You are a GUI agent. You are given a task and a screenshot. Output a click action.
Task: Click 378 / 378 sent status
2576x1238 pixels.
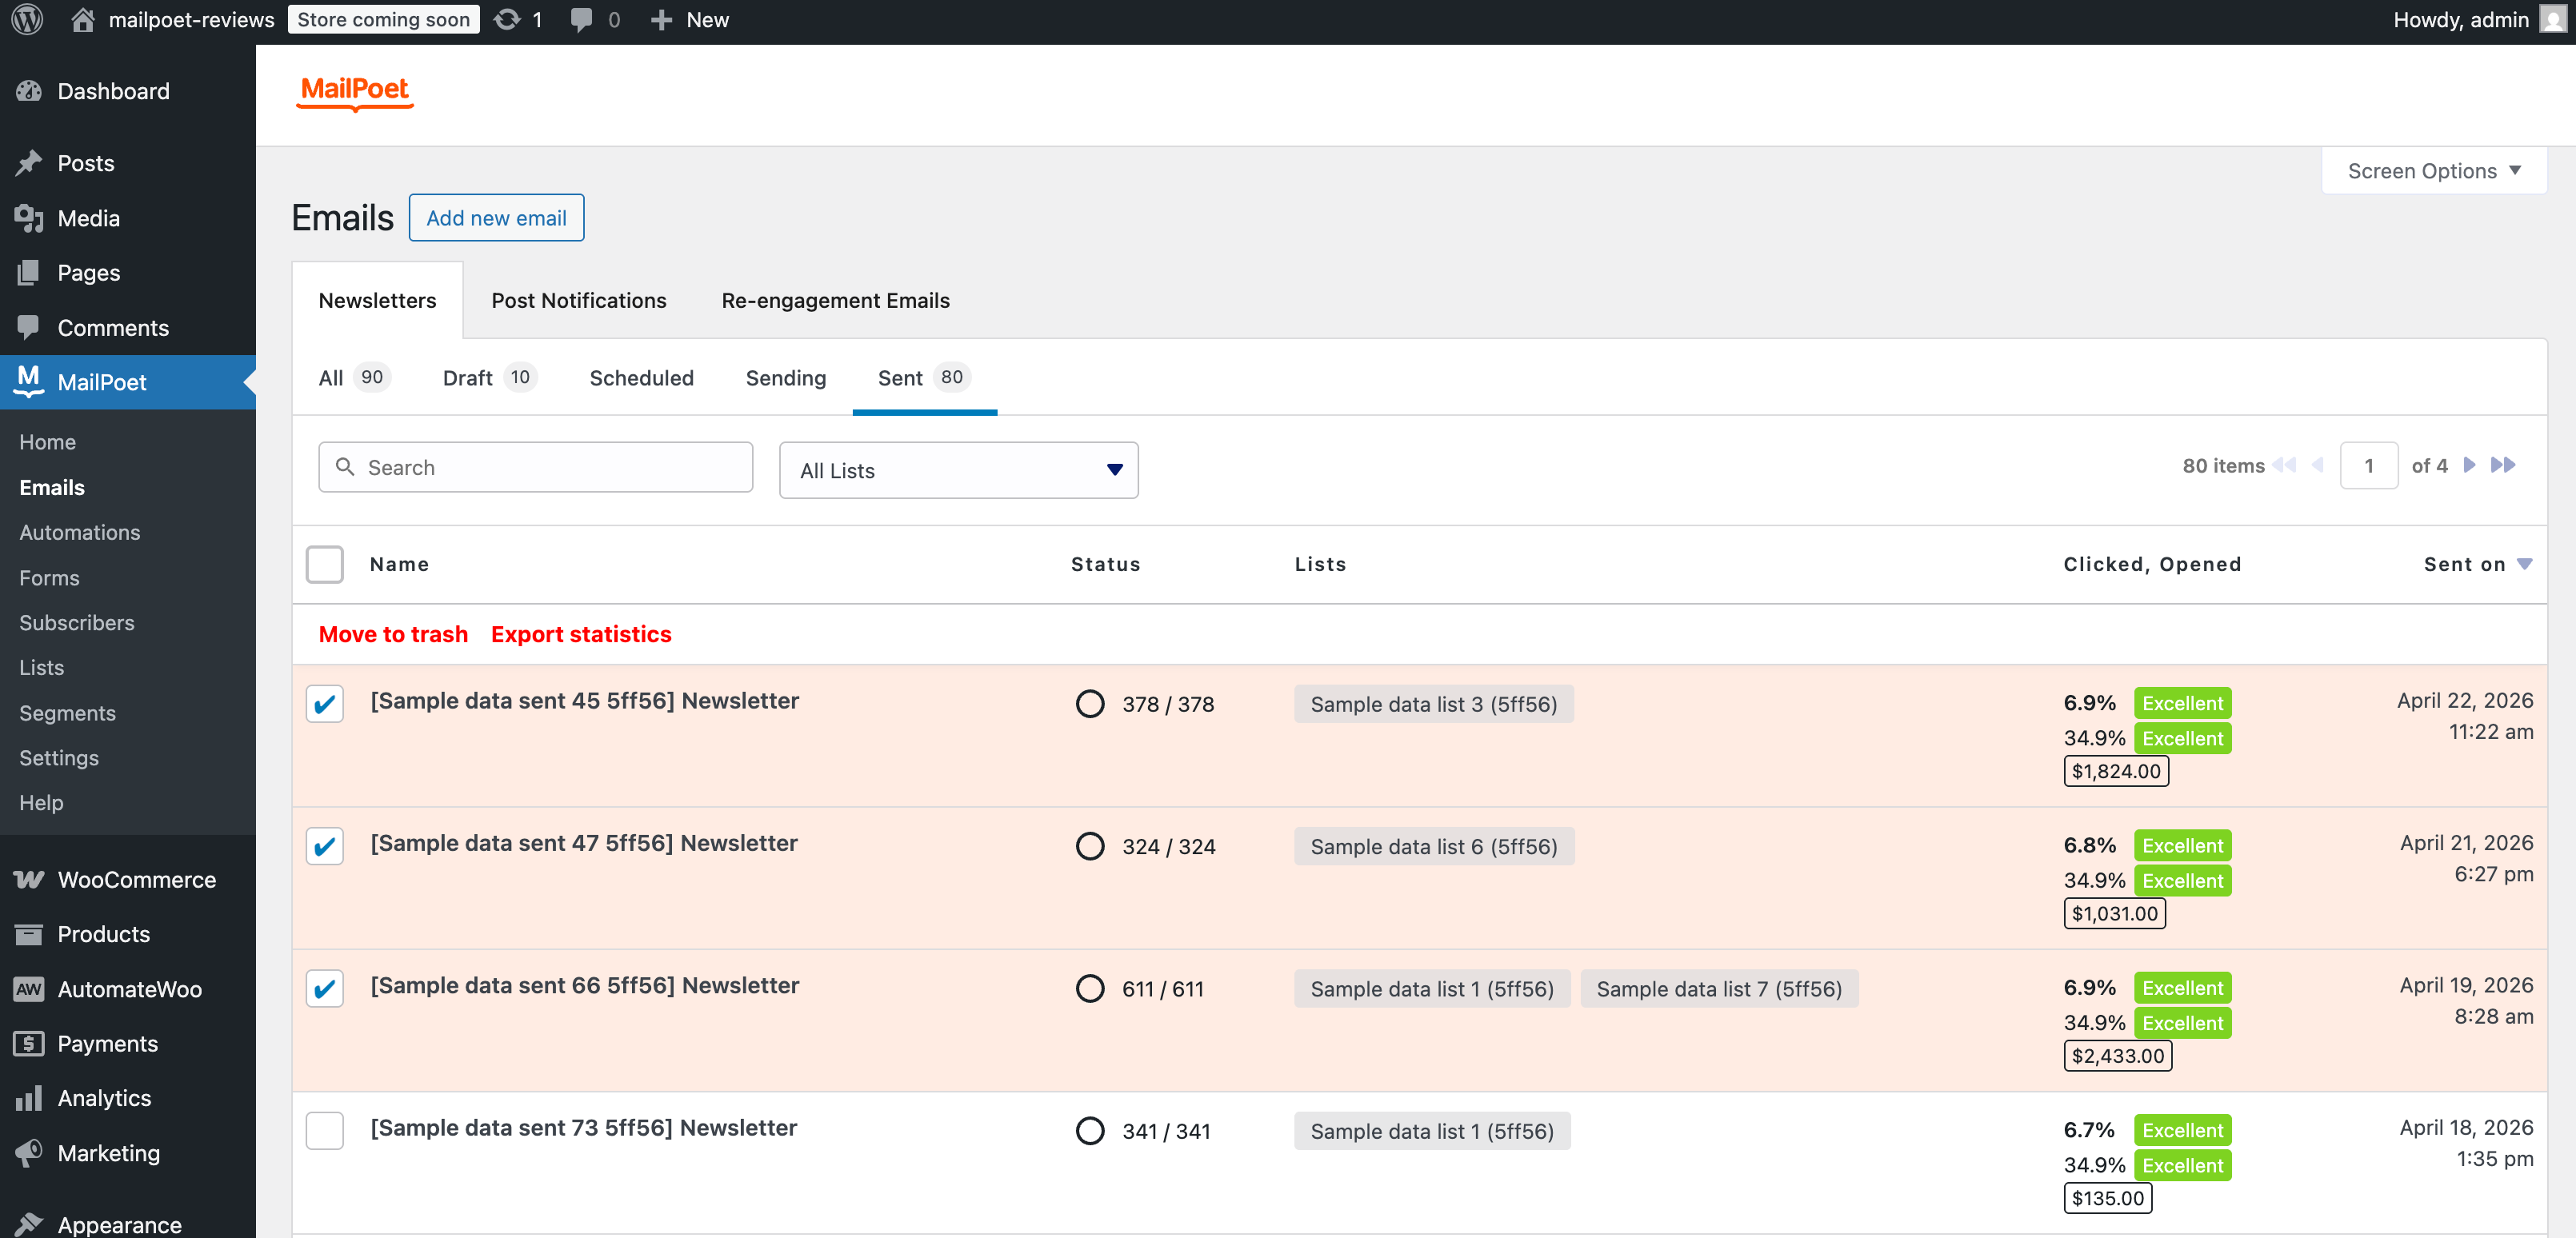click(1168, 704)
